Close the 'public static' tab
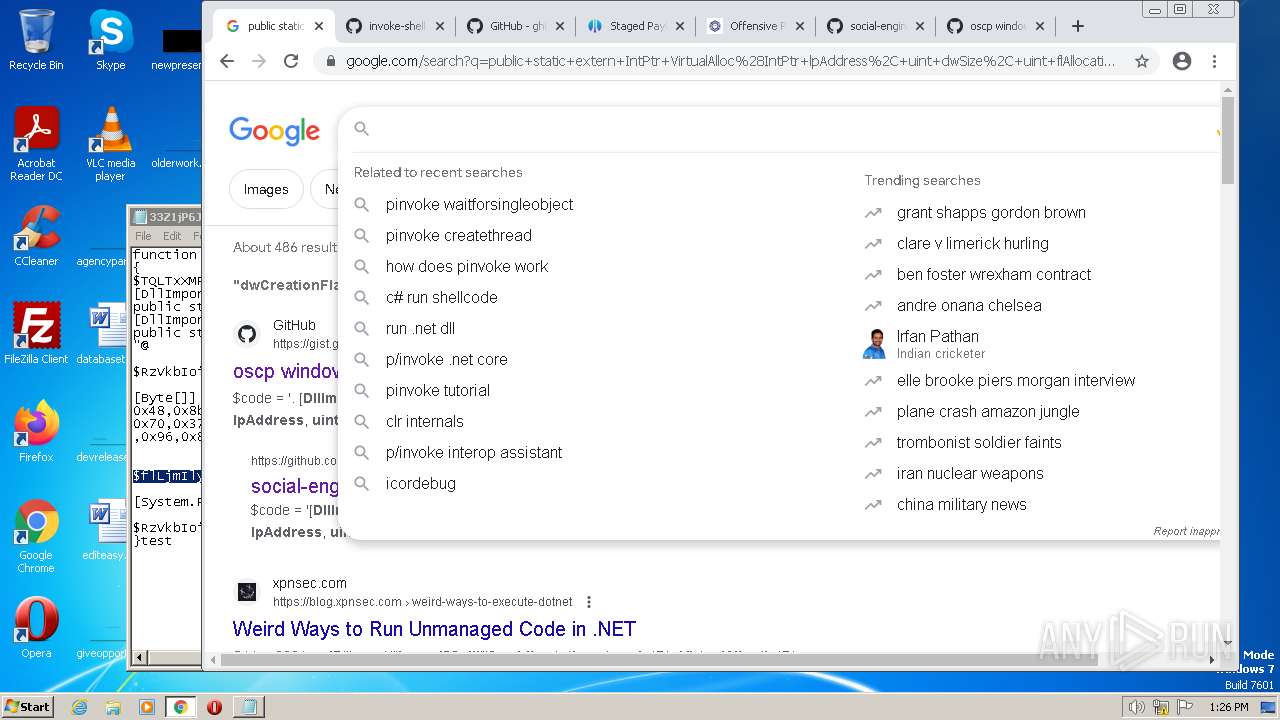This screenshot has height=720, width=1280. (x=319, y=26)
